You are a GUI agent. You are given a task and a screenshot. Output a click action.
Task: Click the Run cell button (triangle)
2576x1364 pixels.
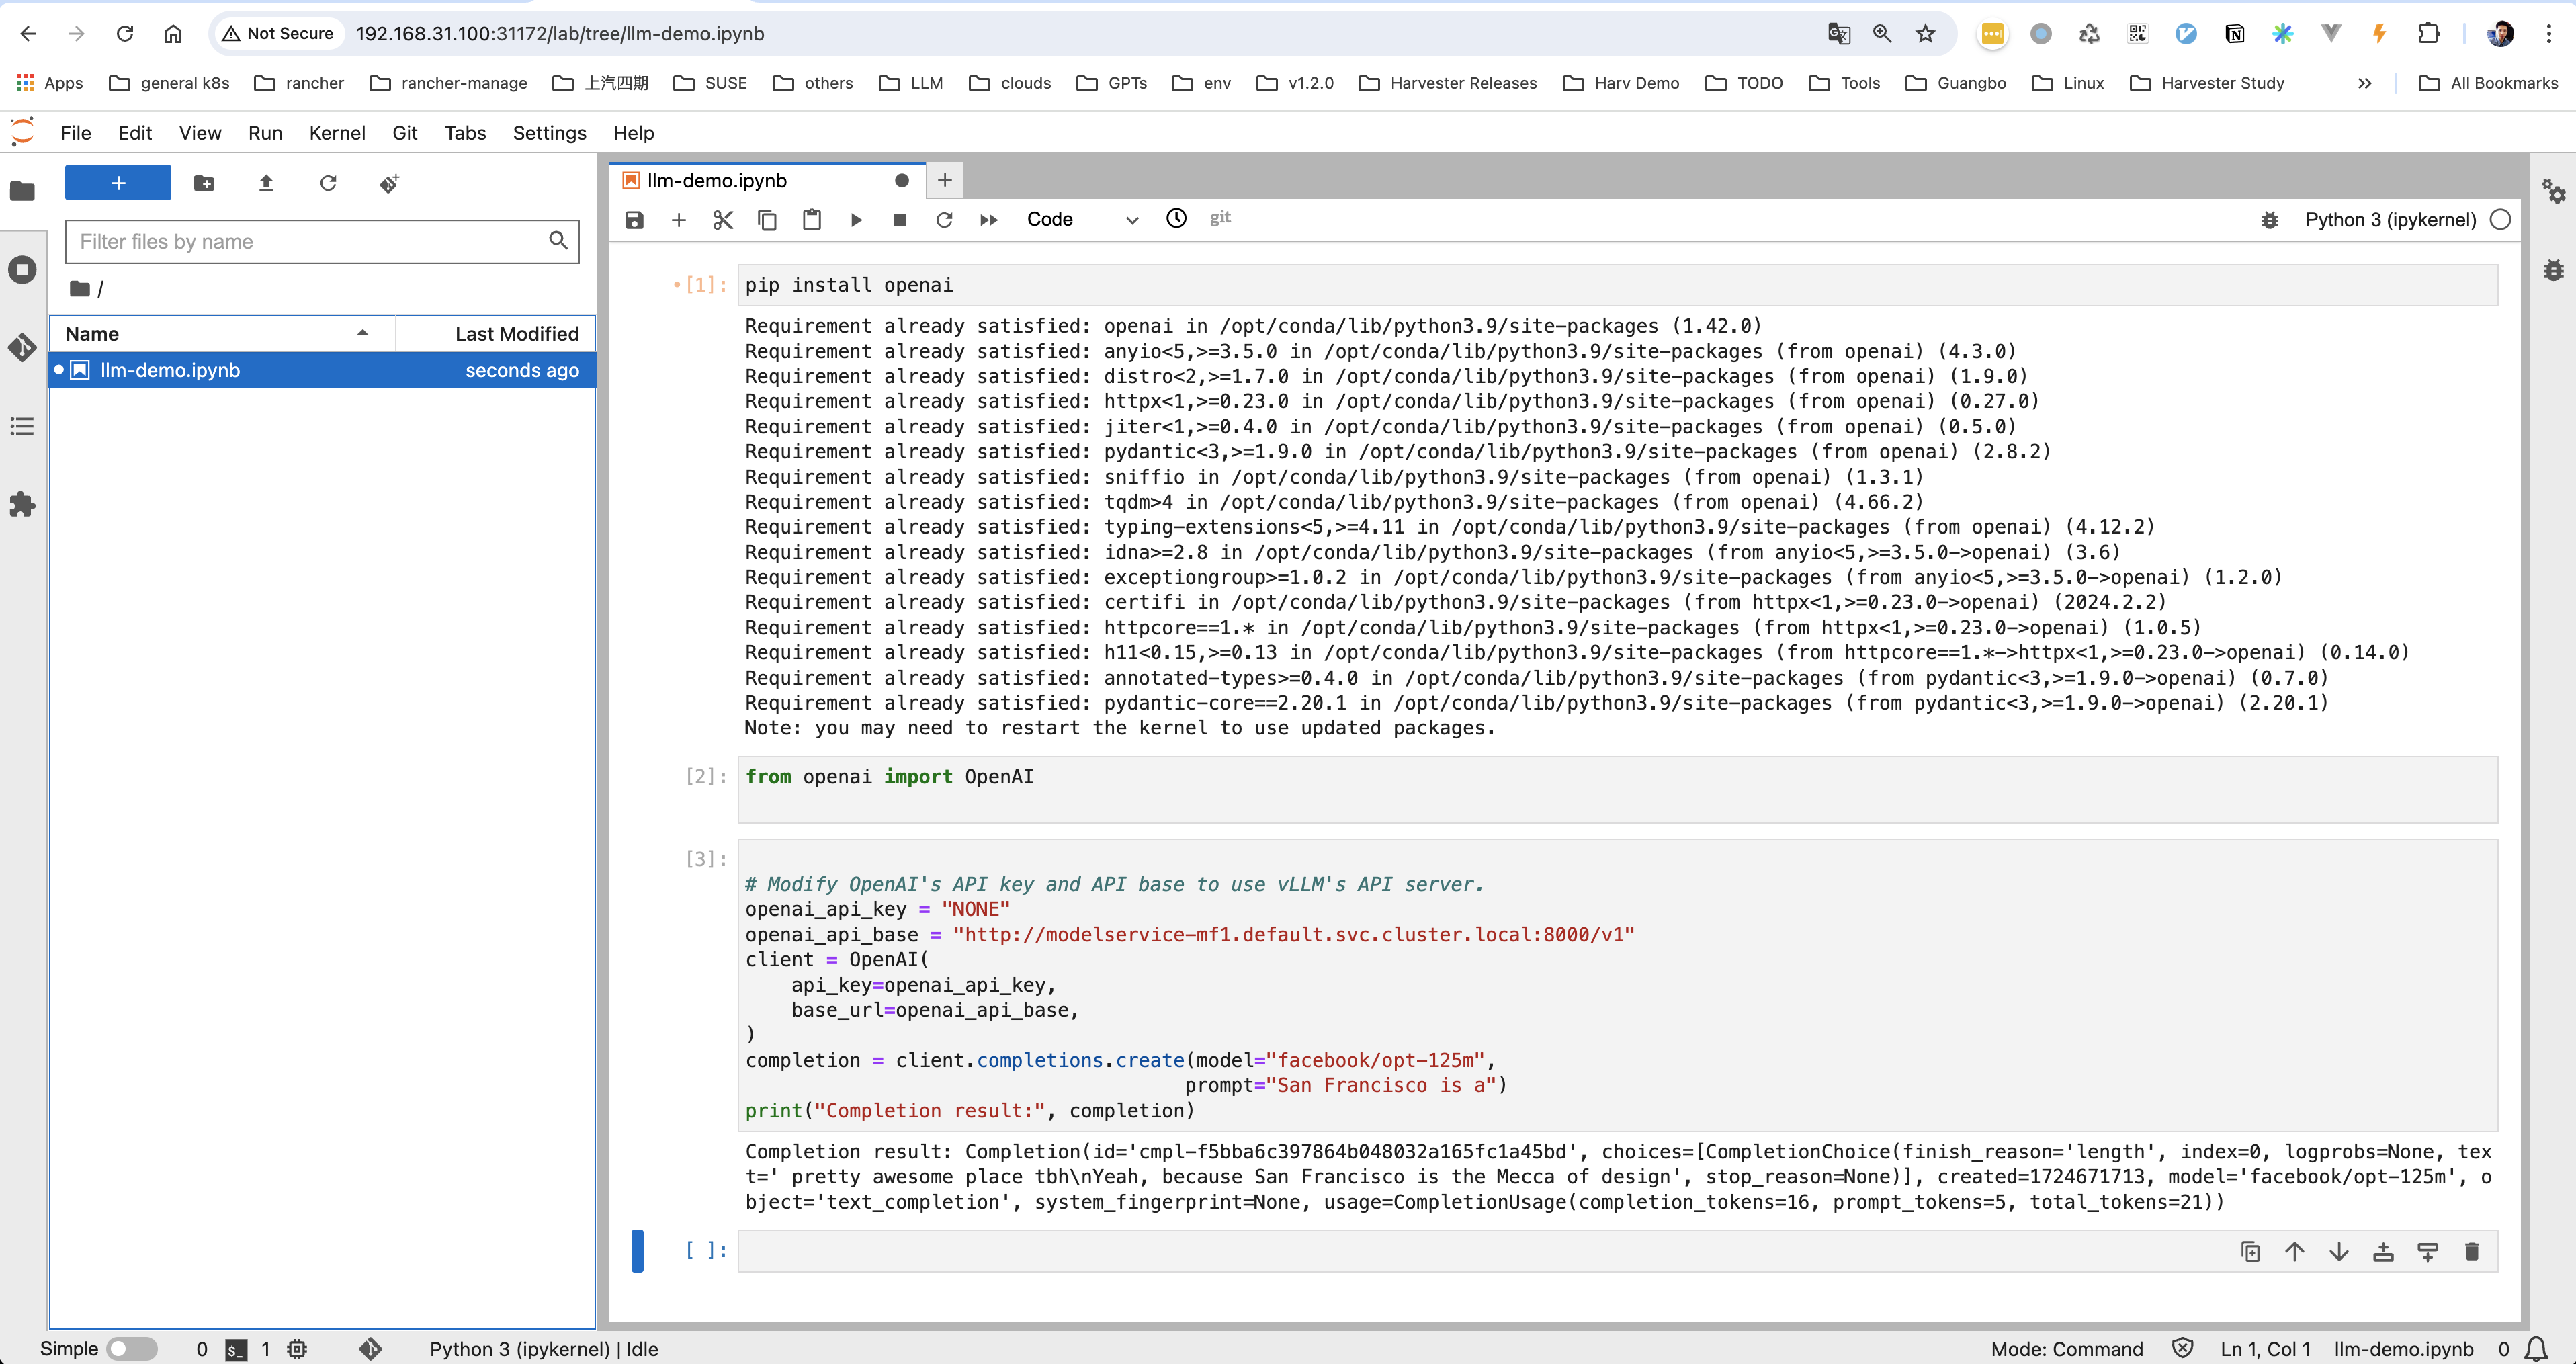point(857,218)
